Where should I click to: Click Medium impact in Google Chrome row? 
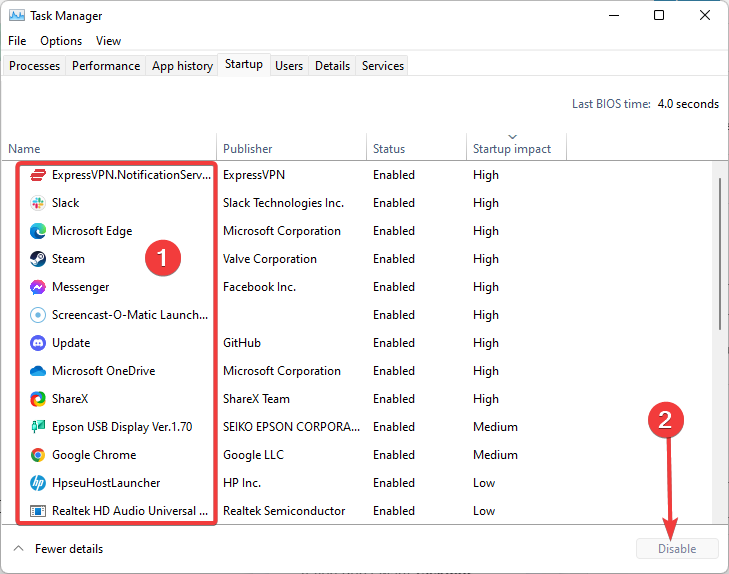coord(495,455)
